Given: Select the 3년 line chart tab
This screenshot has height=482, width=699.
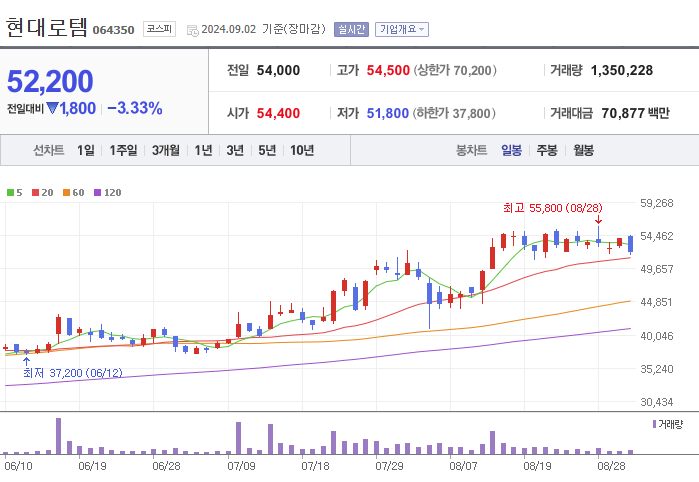Looking at the screenshot, I should pyautogui.click(x=235, y=150).
